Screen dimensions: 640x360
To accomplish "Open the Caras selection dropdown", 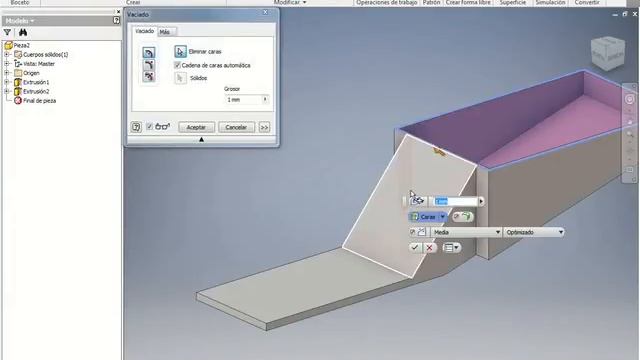I will point(442,217).
